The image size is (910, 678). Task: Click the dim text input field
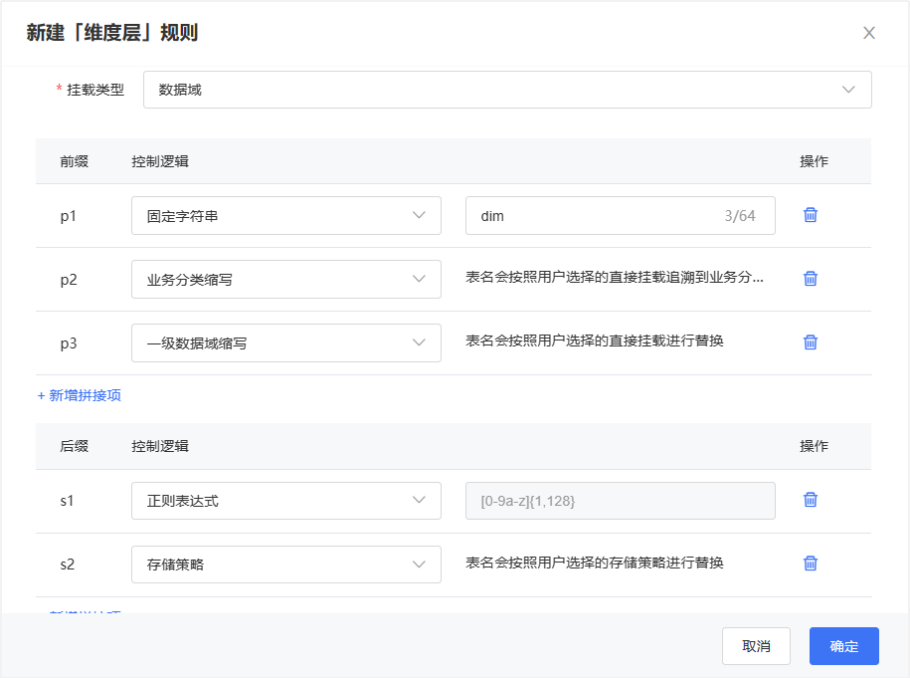pos(595,215)
